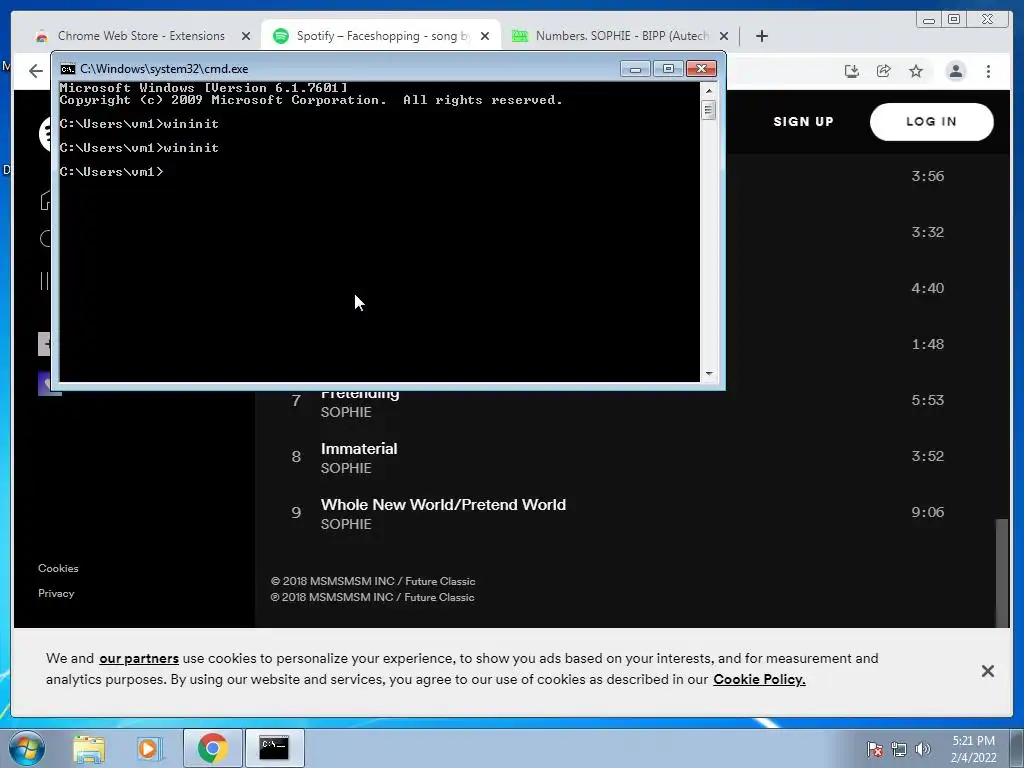Close the Spotify tab
1024x768 pixels.
click(485, 37)
